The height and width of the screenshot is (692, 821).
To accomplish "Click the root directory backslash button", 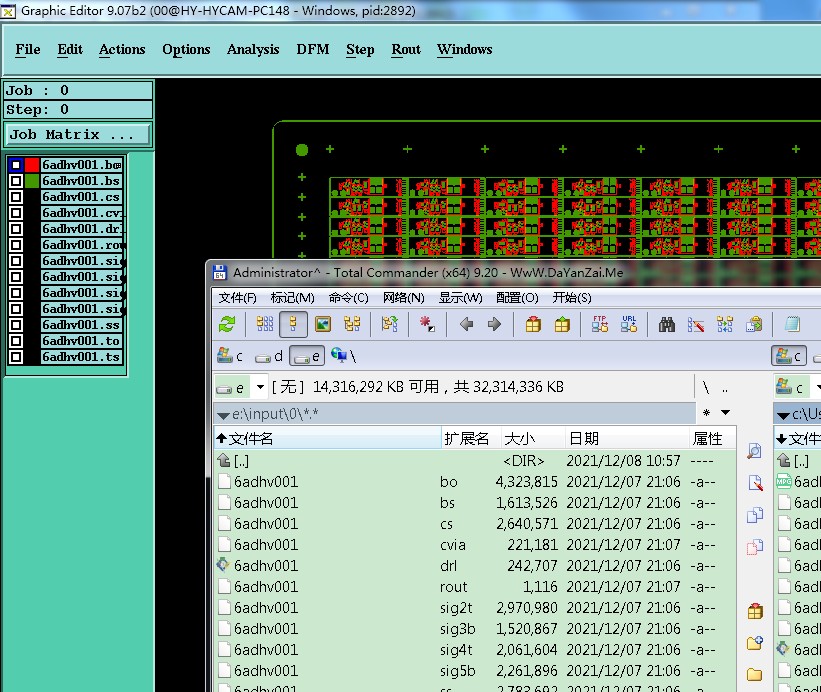I will 706,388.
